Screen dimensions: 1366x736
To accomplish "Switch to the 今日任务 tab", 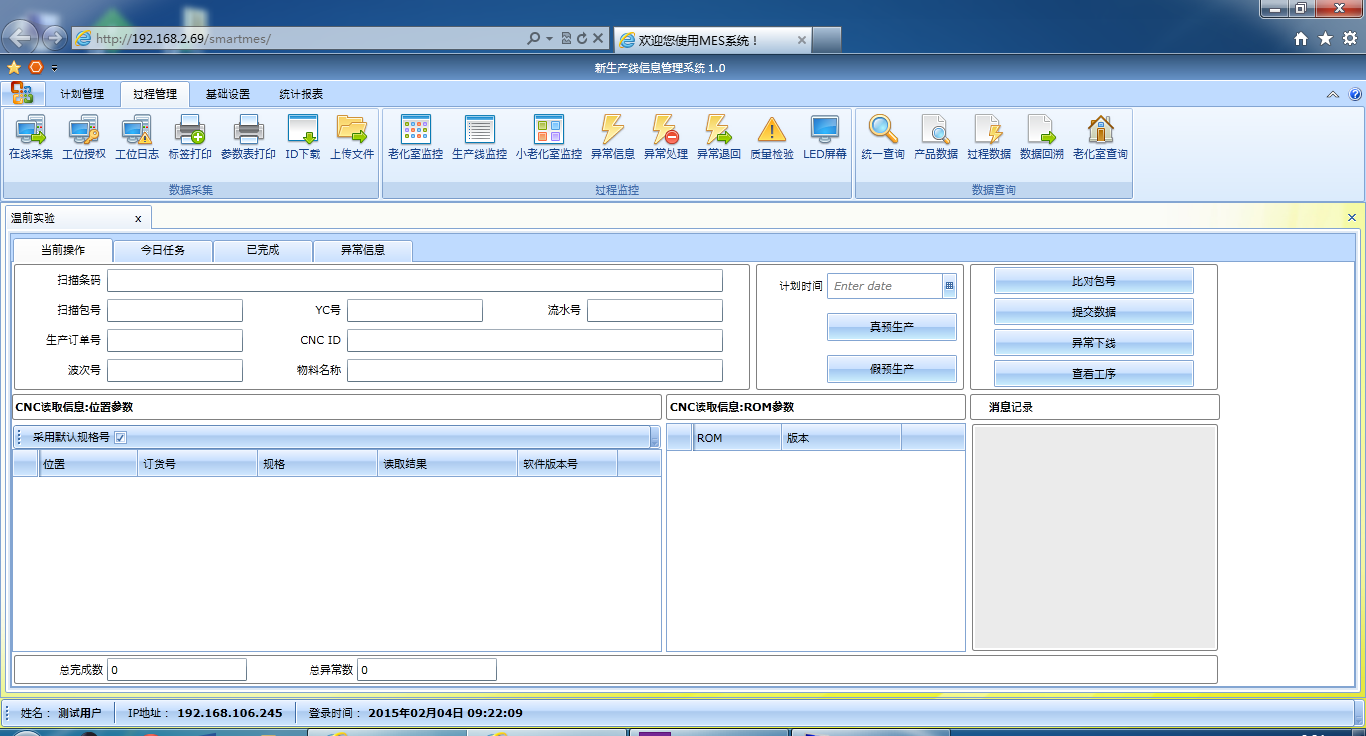I will 162,250.
